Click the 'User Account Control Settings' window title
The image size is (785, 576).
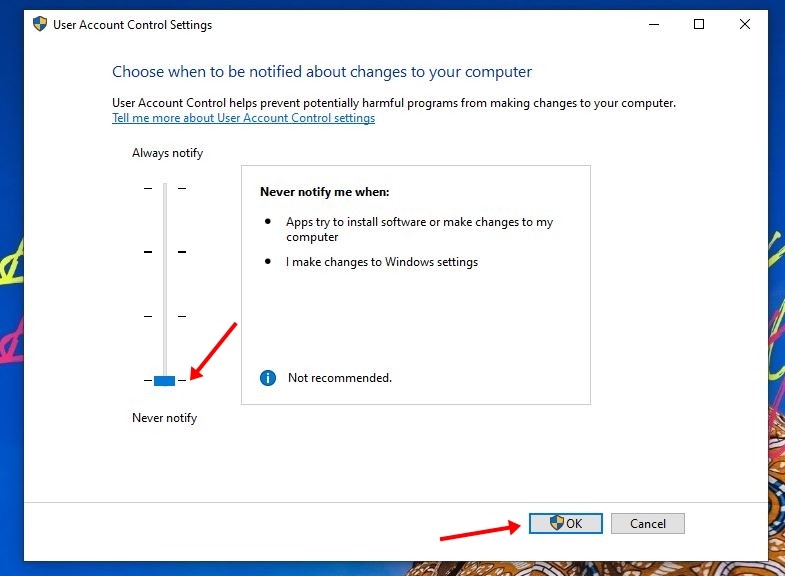tap(133, 25)
